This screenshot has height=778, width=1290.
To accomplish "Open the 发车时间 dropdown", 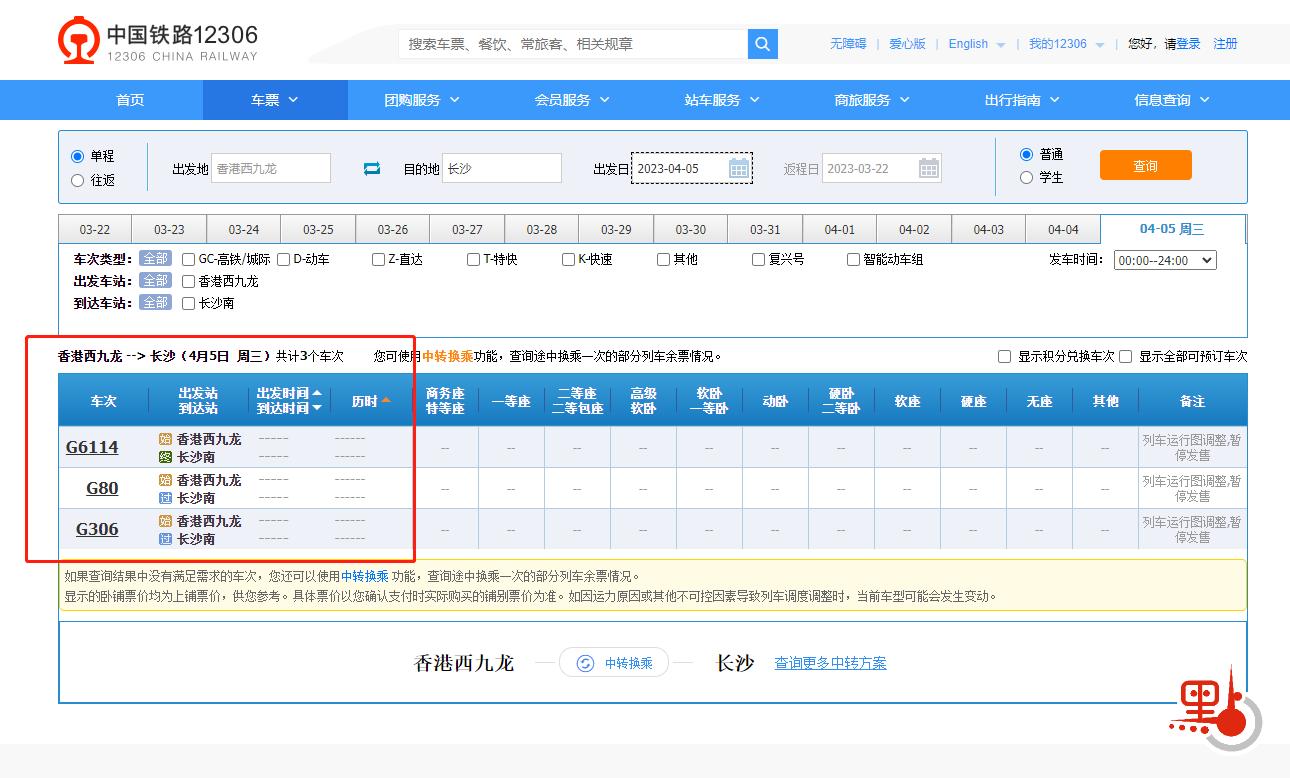I will tap(1164, 259).
